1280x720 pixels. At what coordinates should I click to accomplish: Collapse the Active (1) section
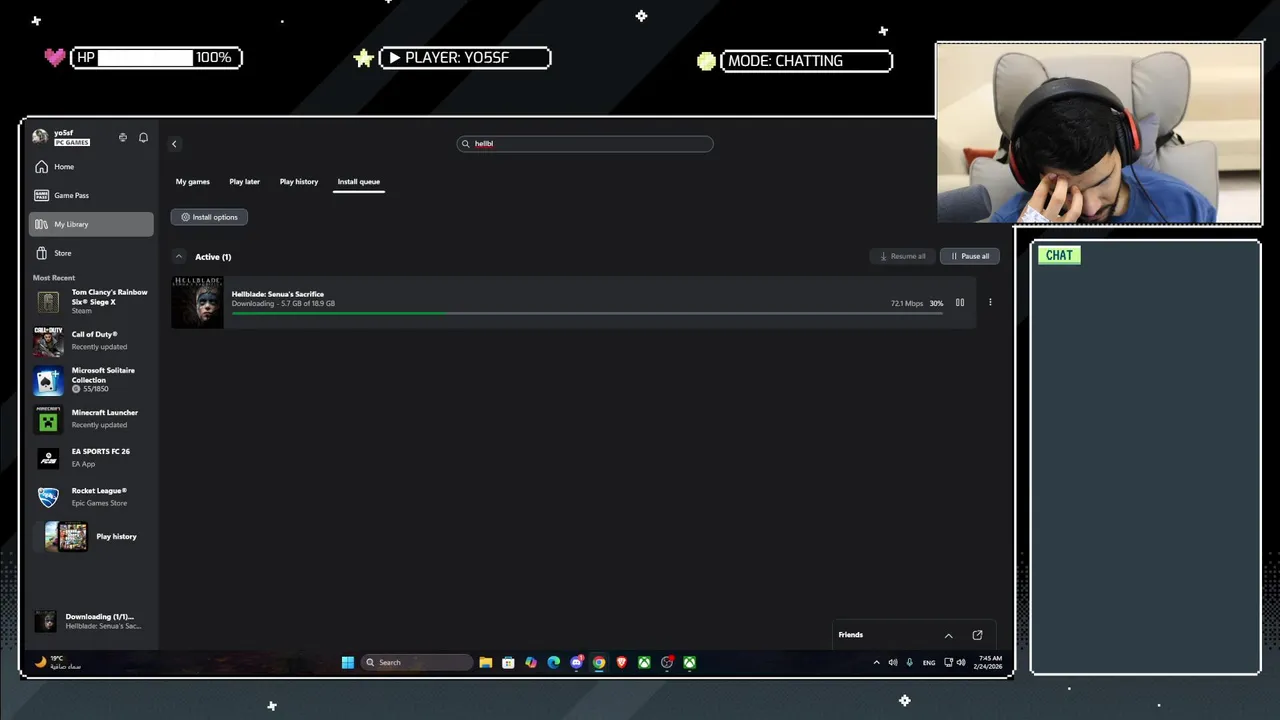tap(179, 257)
